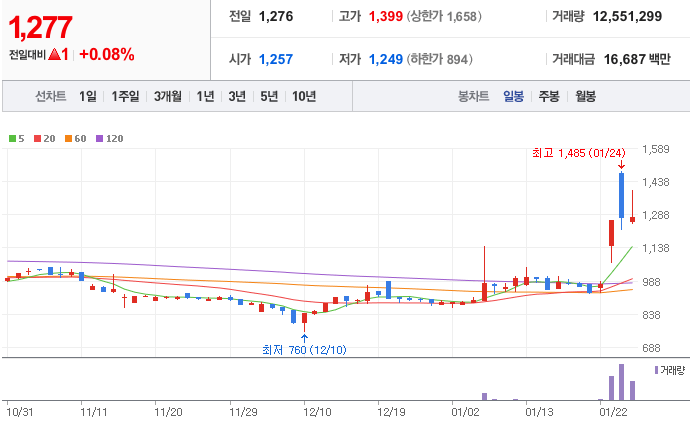The width and height of the screenshot is (690, 422).
Task: Click the orange 60-day moving average legend
Action: tap(76, 139)
